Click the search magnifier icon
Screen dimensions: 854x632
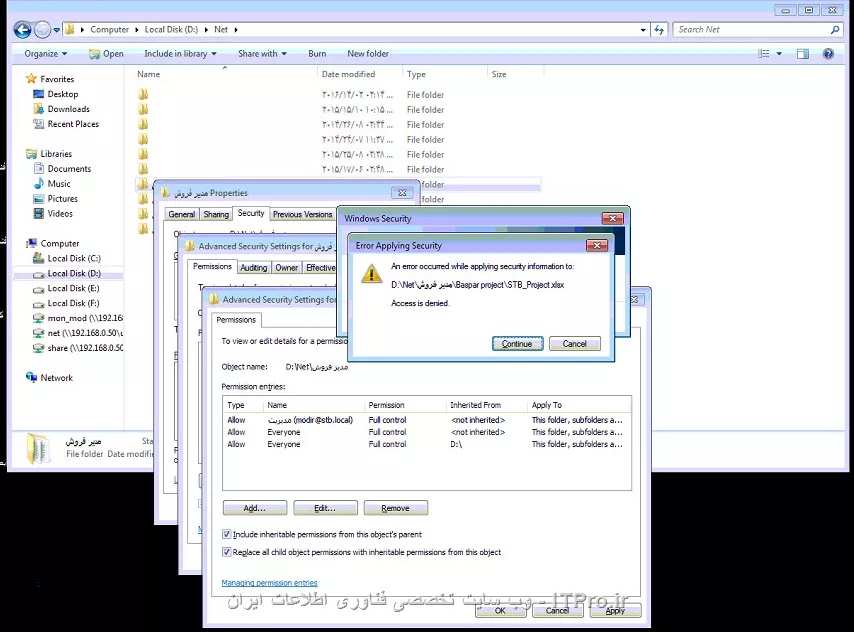pos(835,30)
